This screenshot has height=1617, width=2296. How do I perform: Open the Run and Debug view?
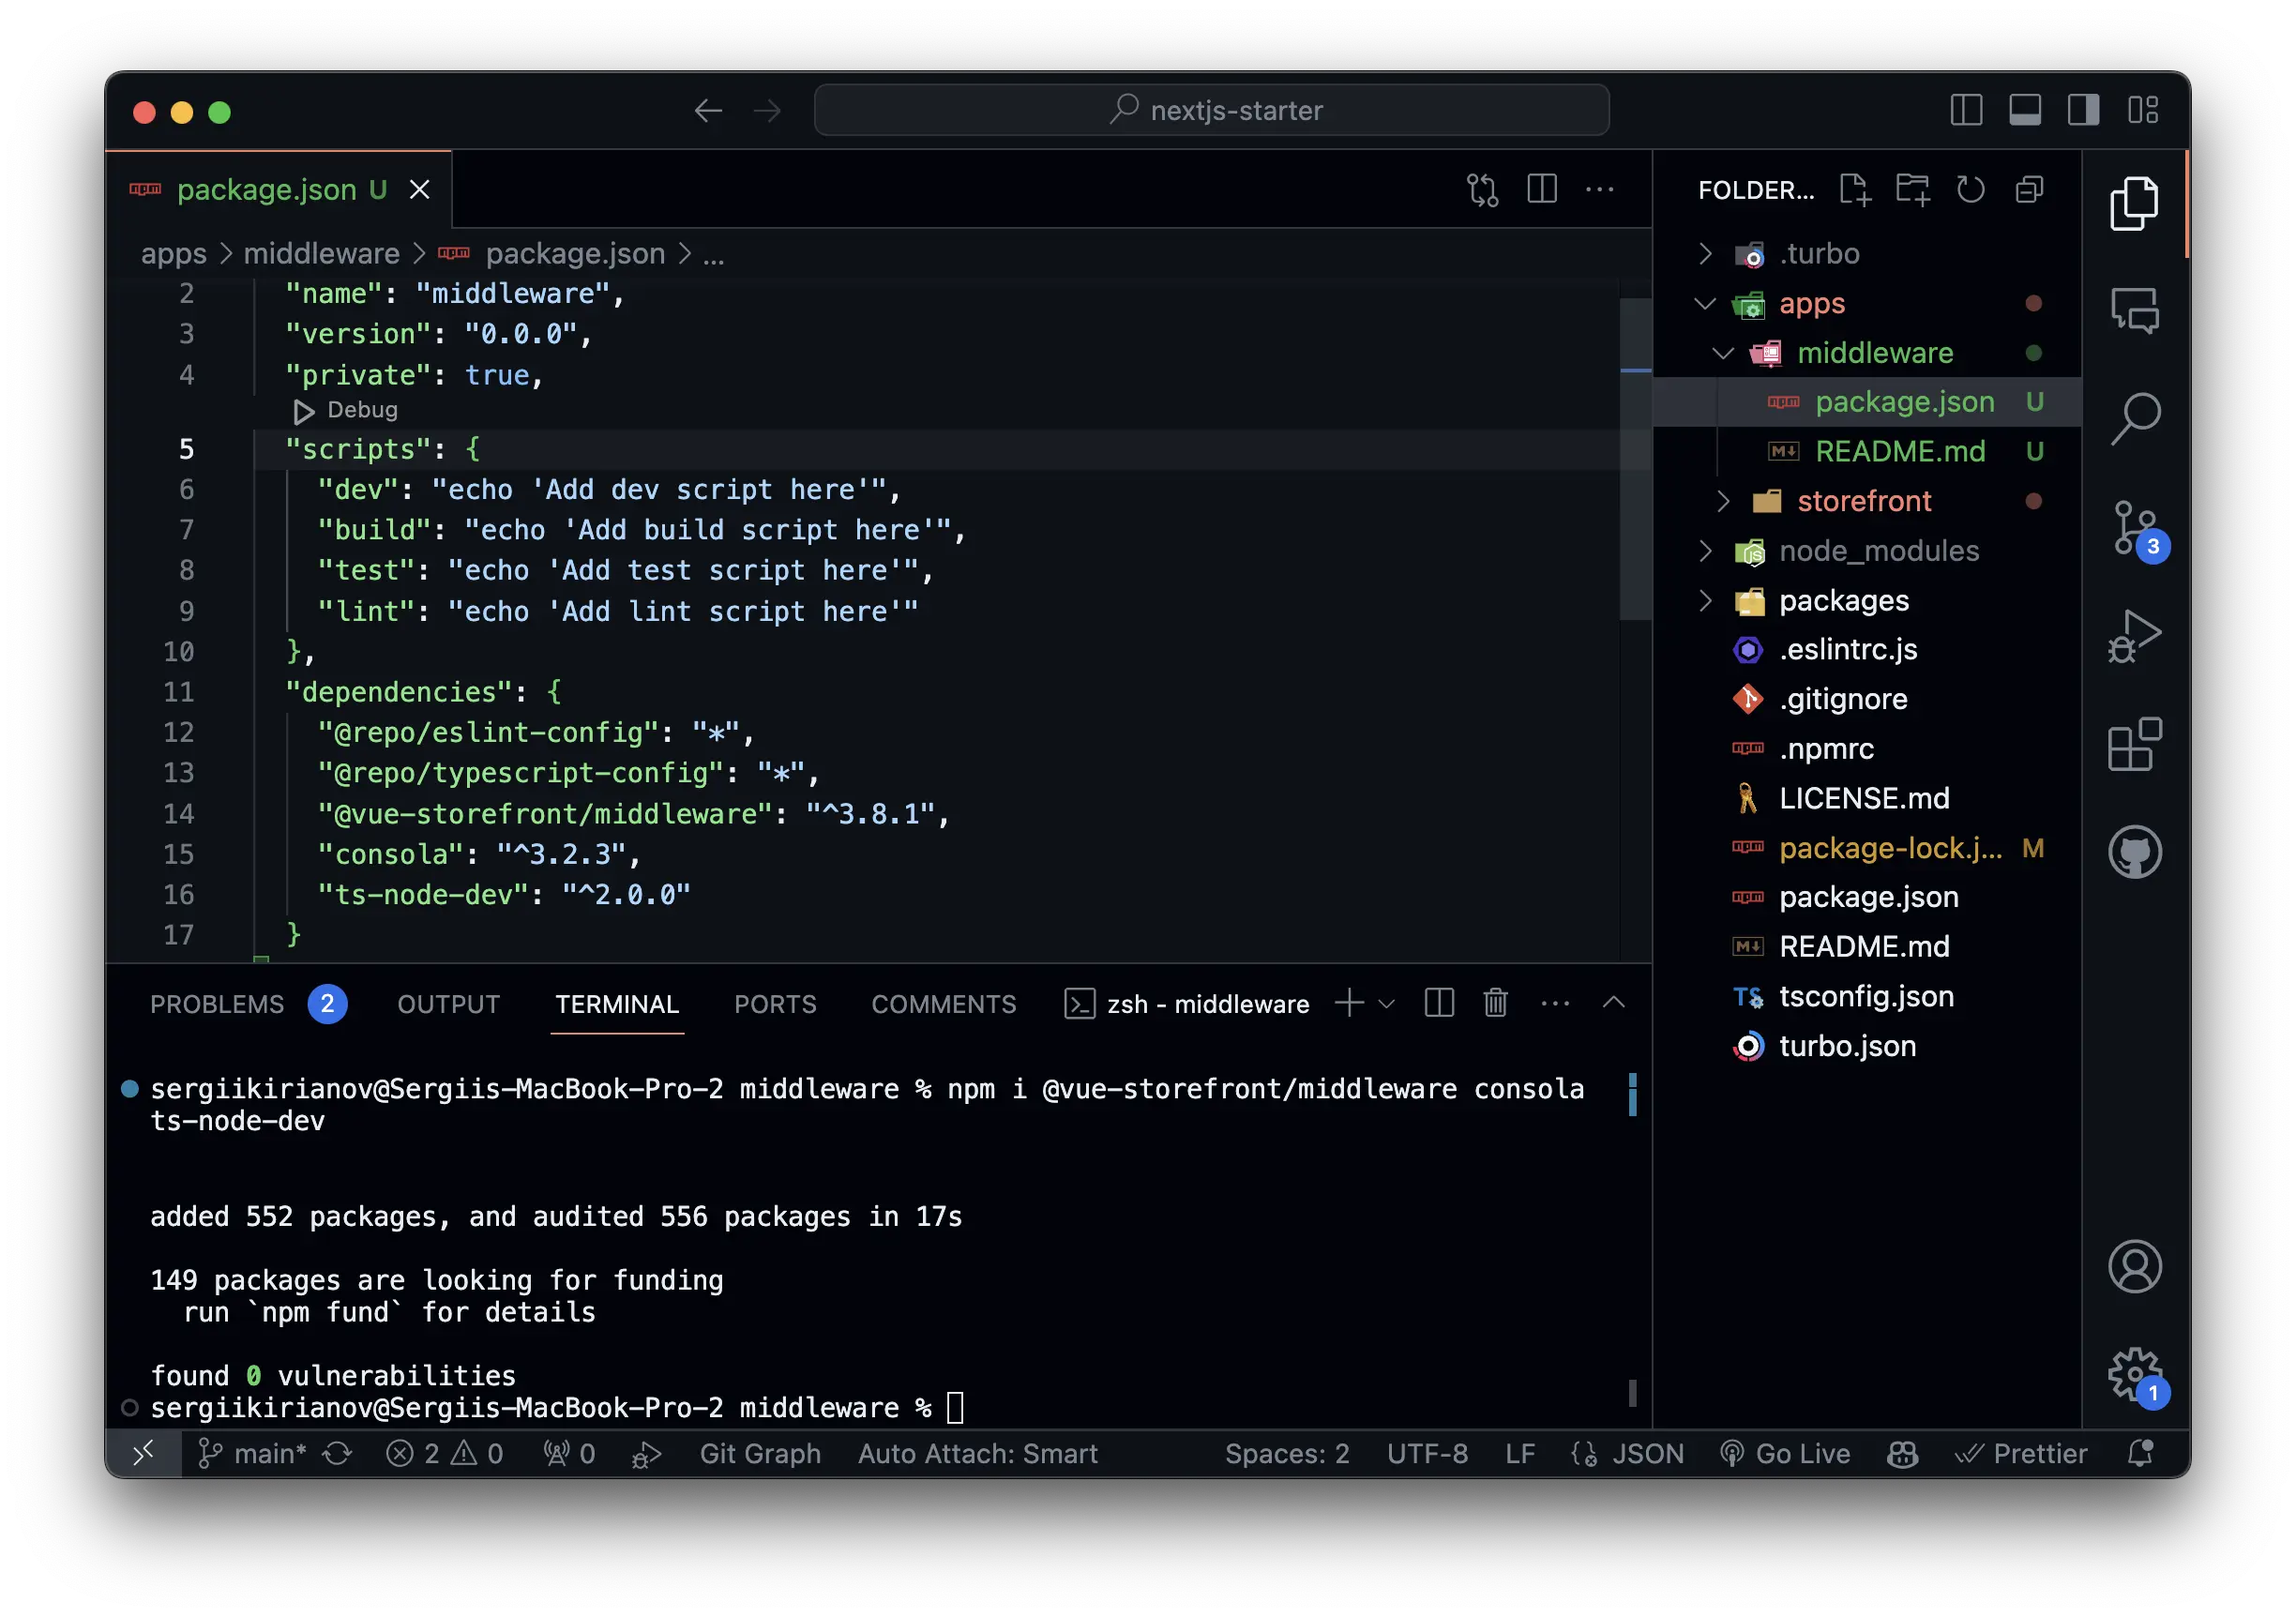coord(2134,636)
